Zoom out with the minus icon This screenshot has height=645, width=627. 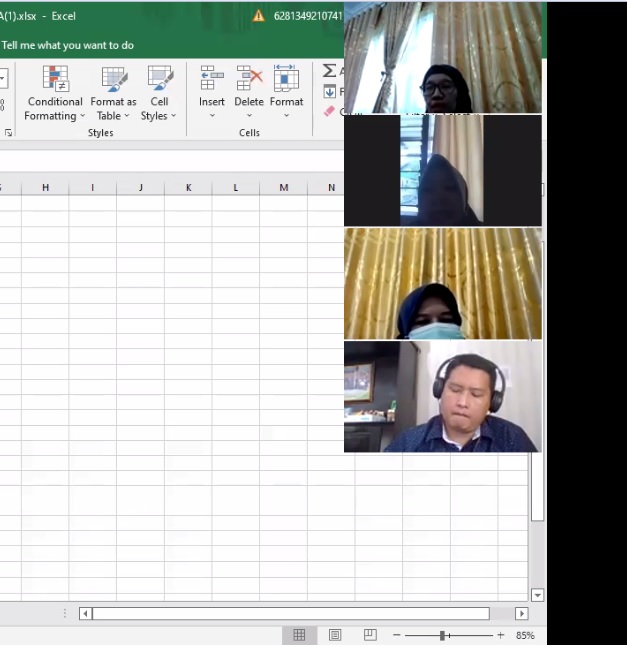(397, 635)
